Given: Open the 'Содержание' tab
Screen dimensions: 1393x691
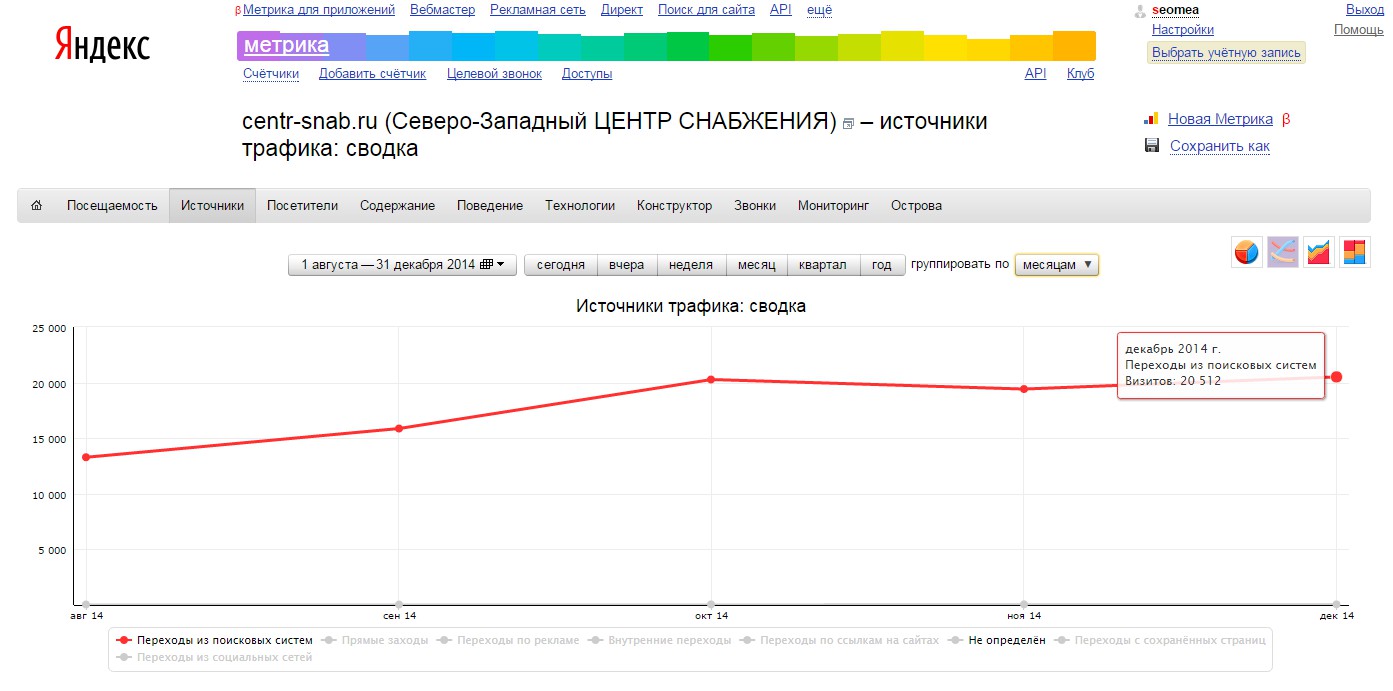Looking at the screenshot, I should [x=397, y=206].
